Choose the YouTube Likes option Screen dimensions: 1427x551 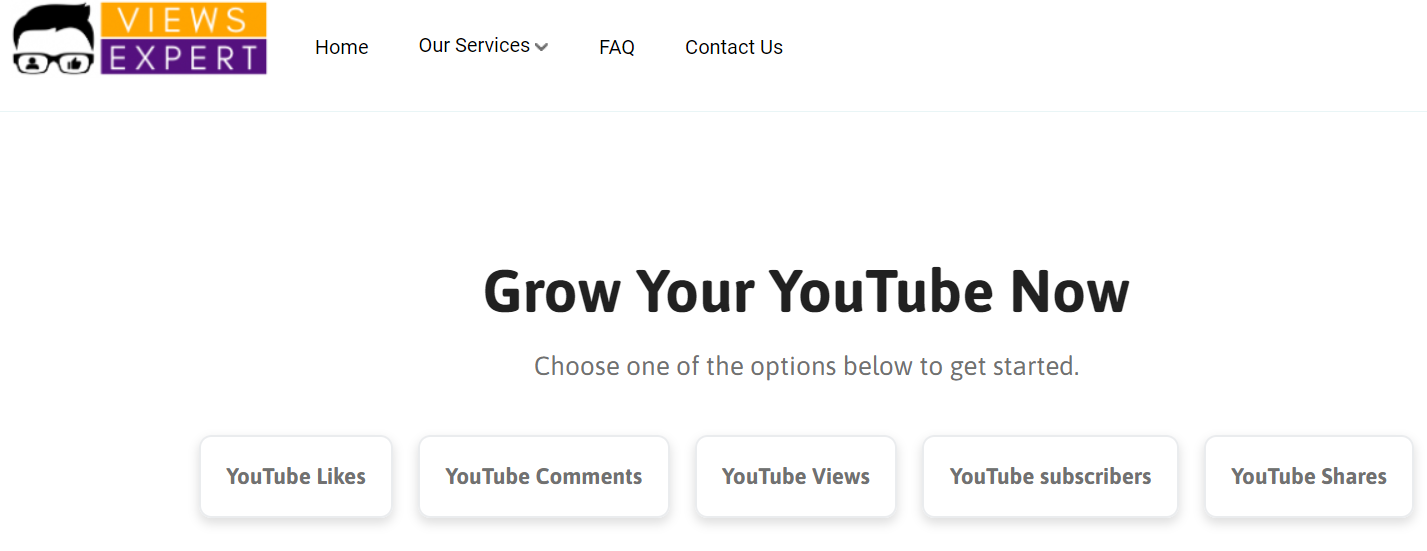pos(296,476)
